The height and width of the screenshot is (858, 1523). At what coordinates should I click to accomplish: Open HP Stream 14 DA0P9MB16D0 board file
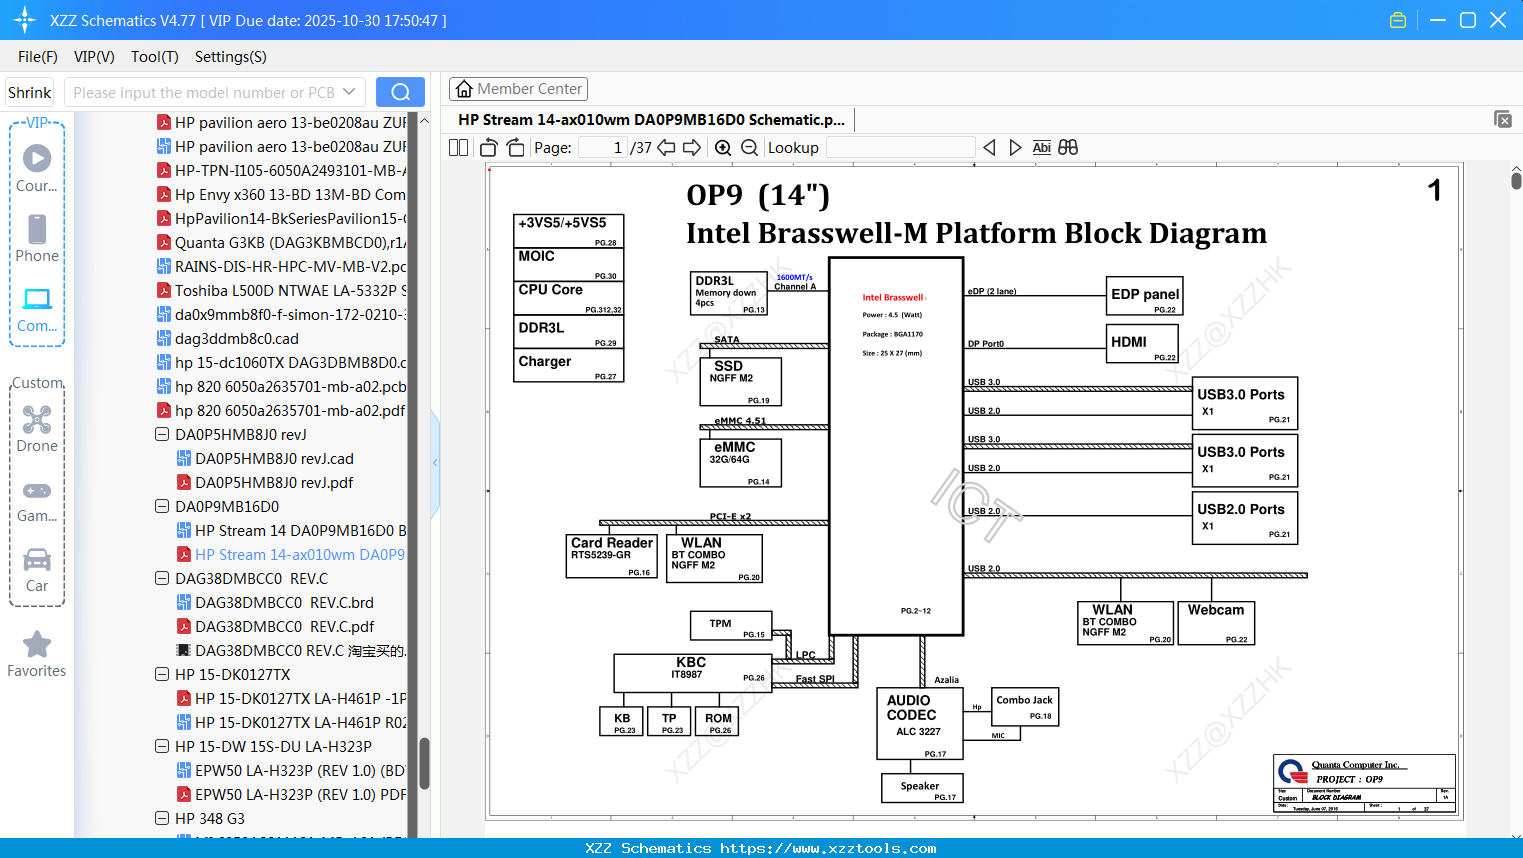point(292,530)
